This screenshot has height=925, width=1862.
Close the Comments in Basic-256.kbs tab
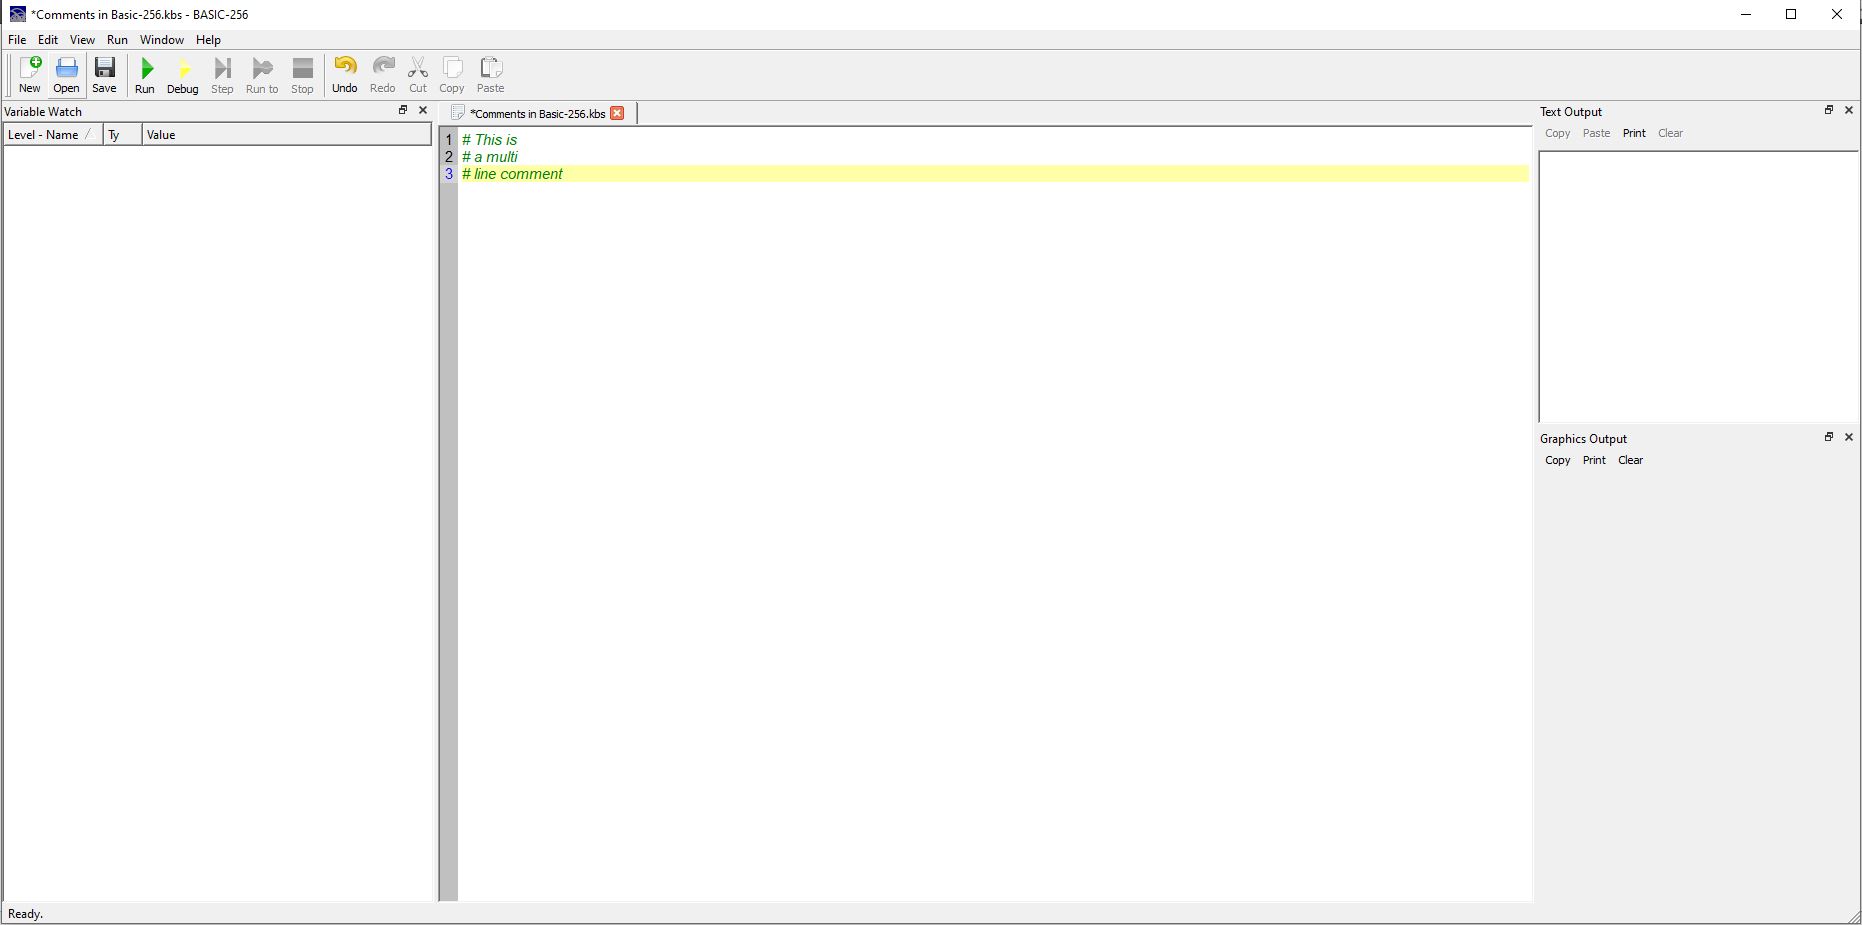(x=617, y=113)
